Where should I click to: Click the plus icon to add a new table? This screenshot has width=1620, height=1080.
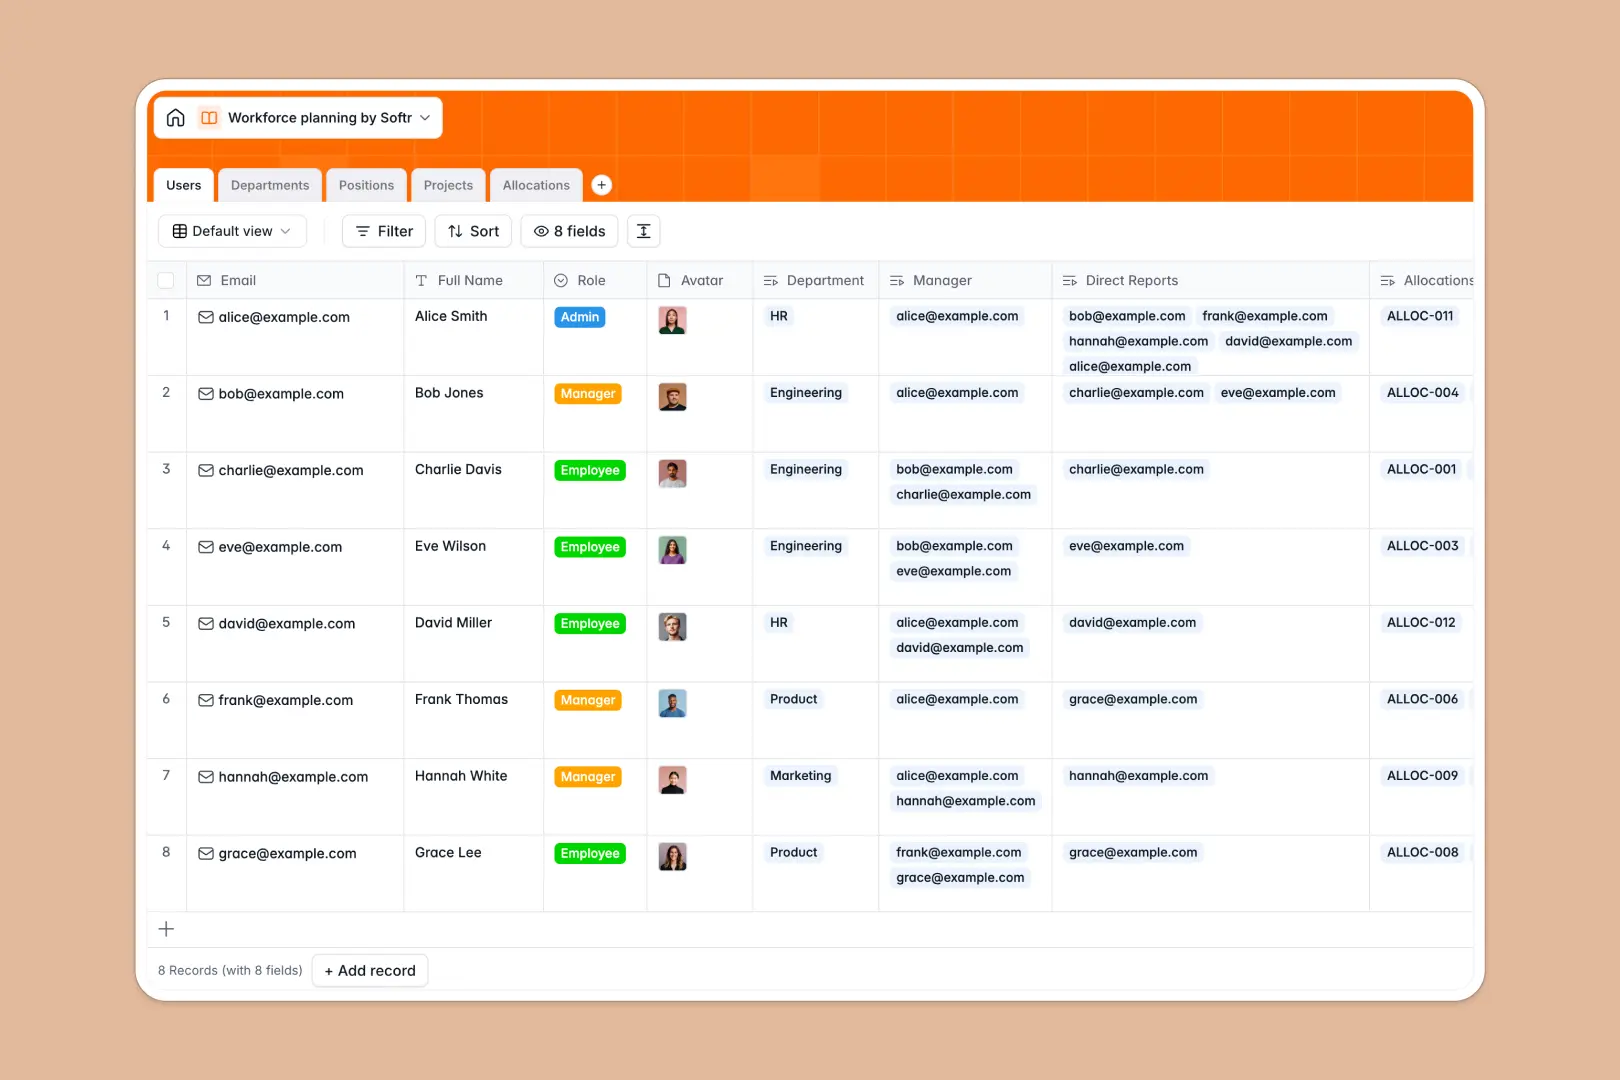602,184
